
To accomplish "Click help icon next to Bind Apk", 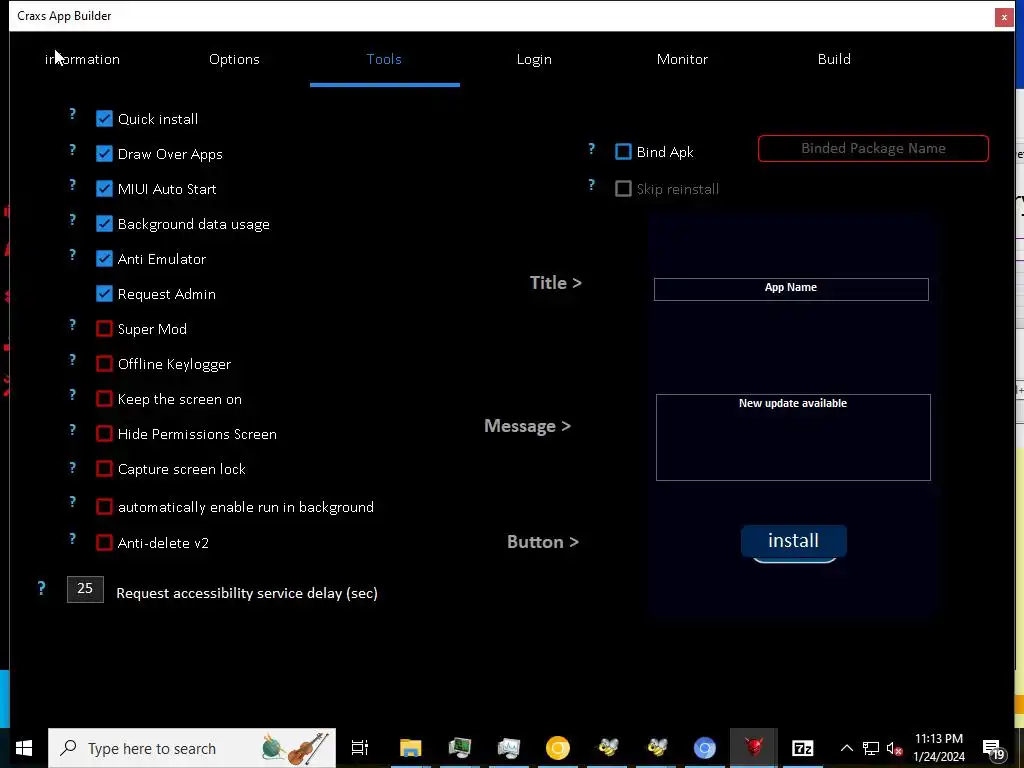I will click(x=592, y=149).
